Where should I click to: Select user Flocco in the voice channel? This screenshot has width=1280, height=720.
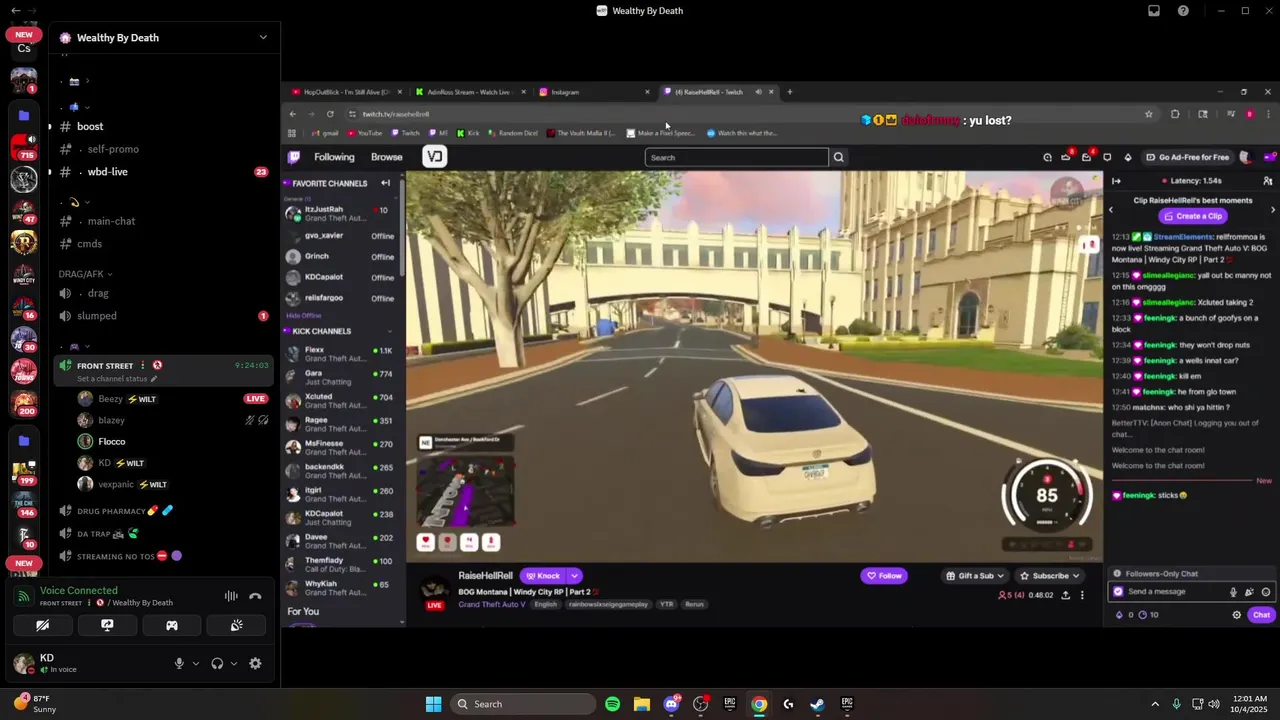pos(111,441)
